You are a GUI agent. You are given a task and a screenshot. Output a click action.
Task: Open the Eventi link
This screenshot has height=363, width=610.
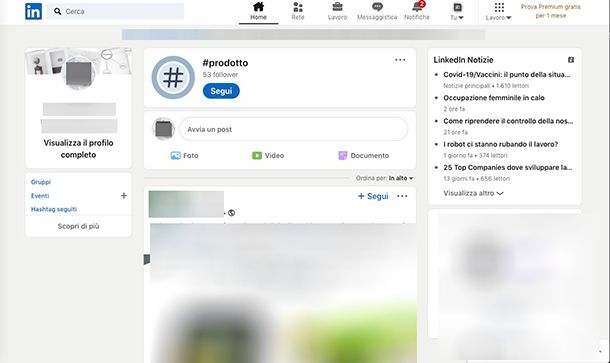point(40,196)
